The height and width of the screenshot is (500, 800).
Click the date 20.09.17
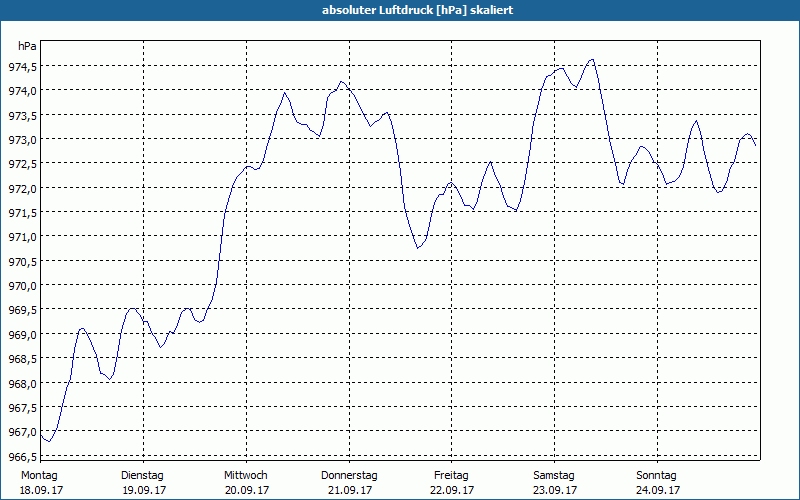click(x=247, y=490)
